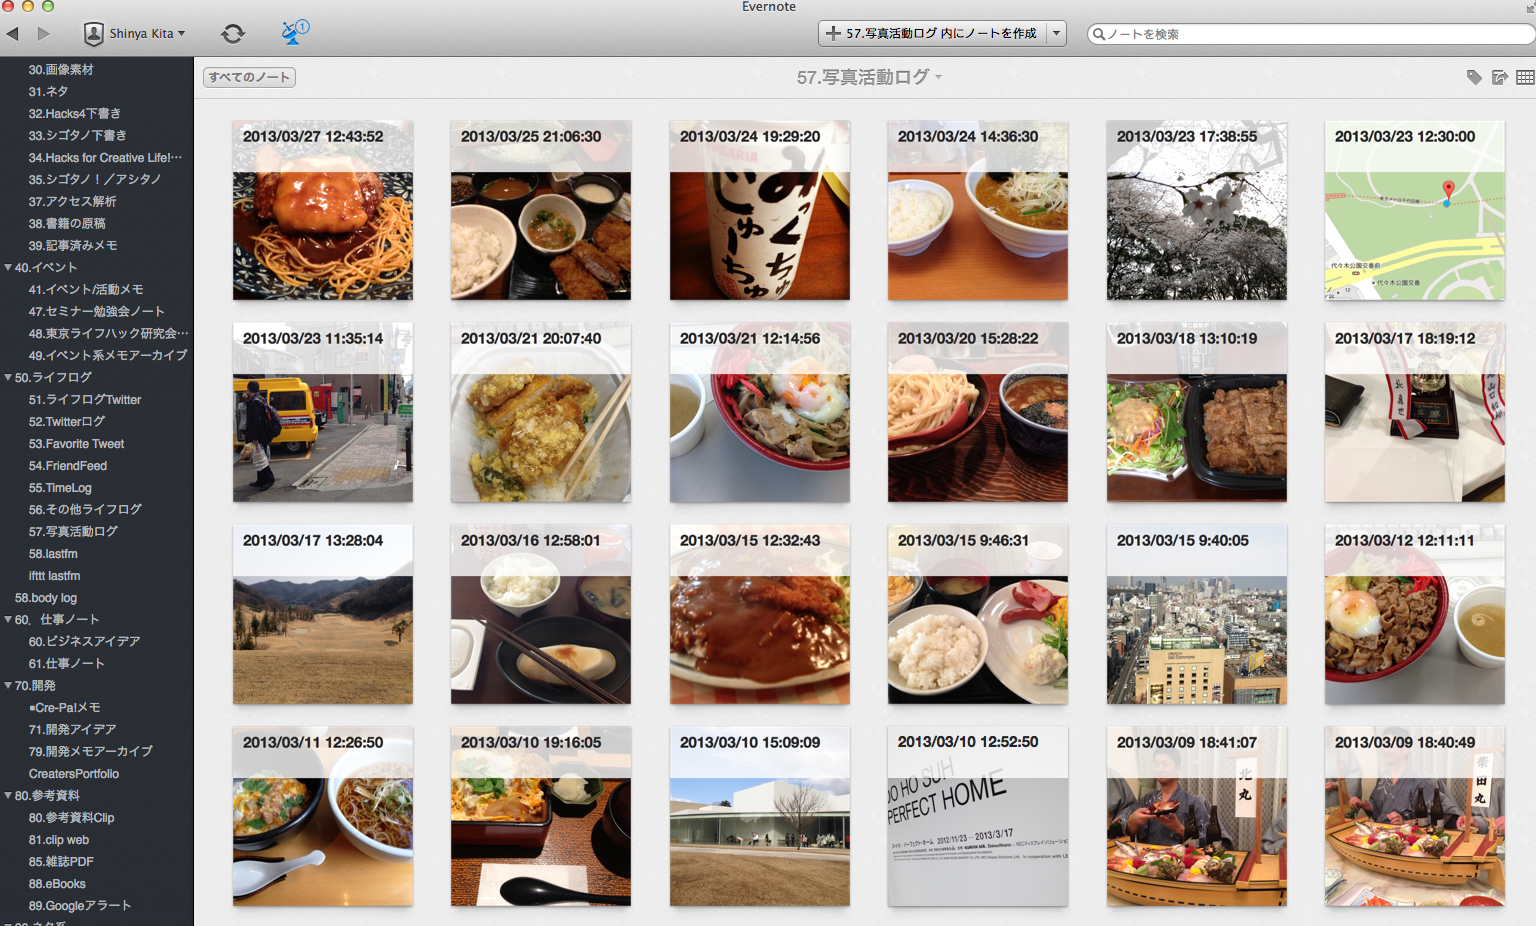
Task: Collapse the 40.イベント notebook stack
Action: point(8,268)
